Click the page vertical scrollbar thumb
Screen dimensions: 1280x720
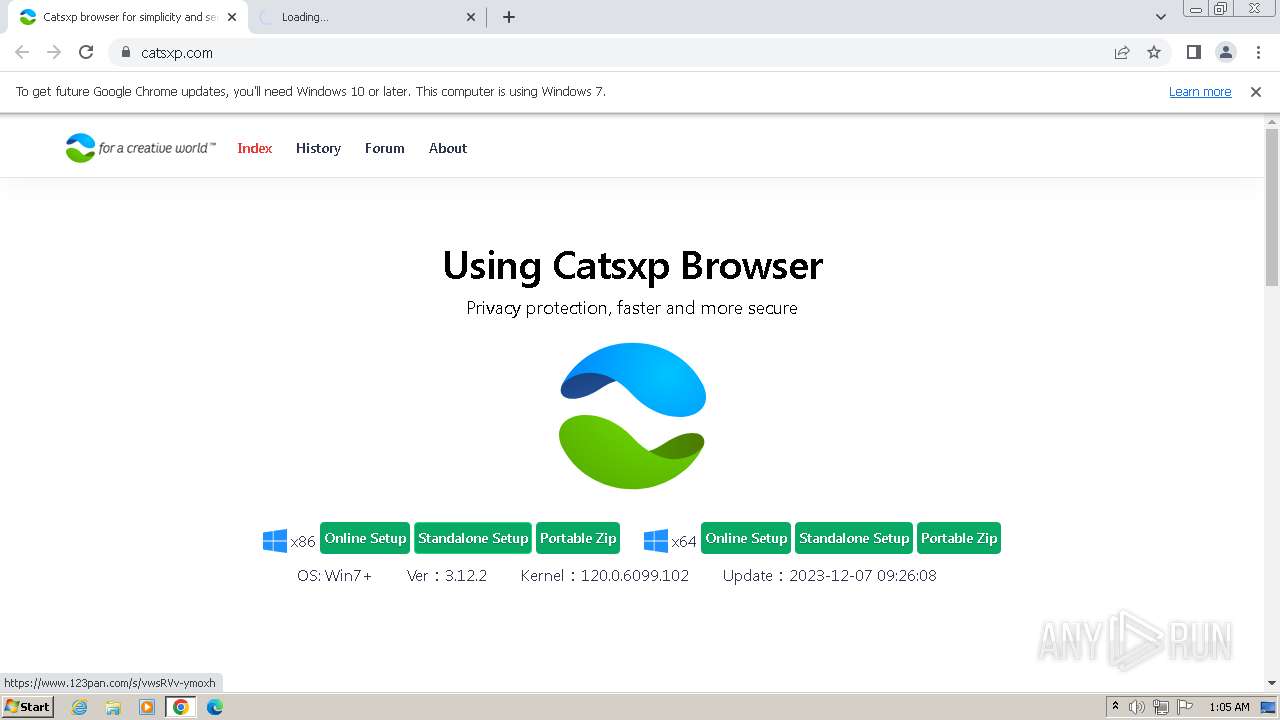pos(1272,207)
